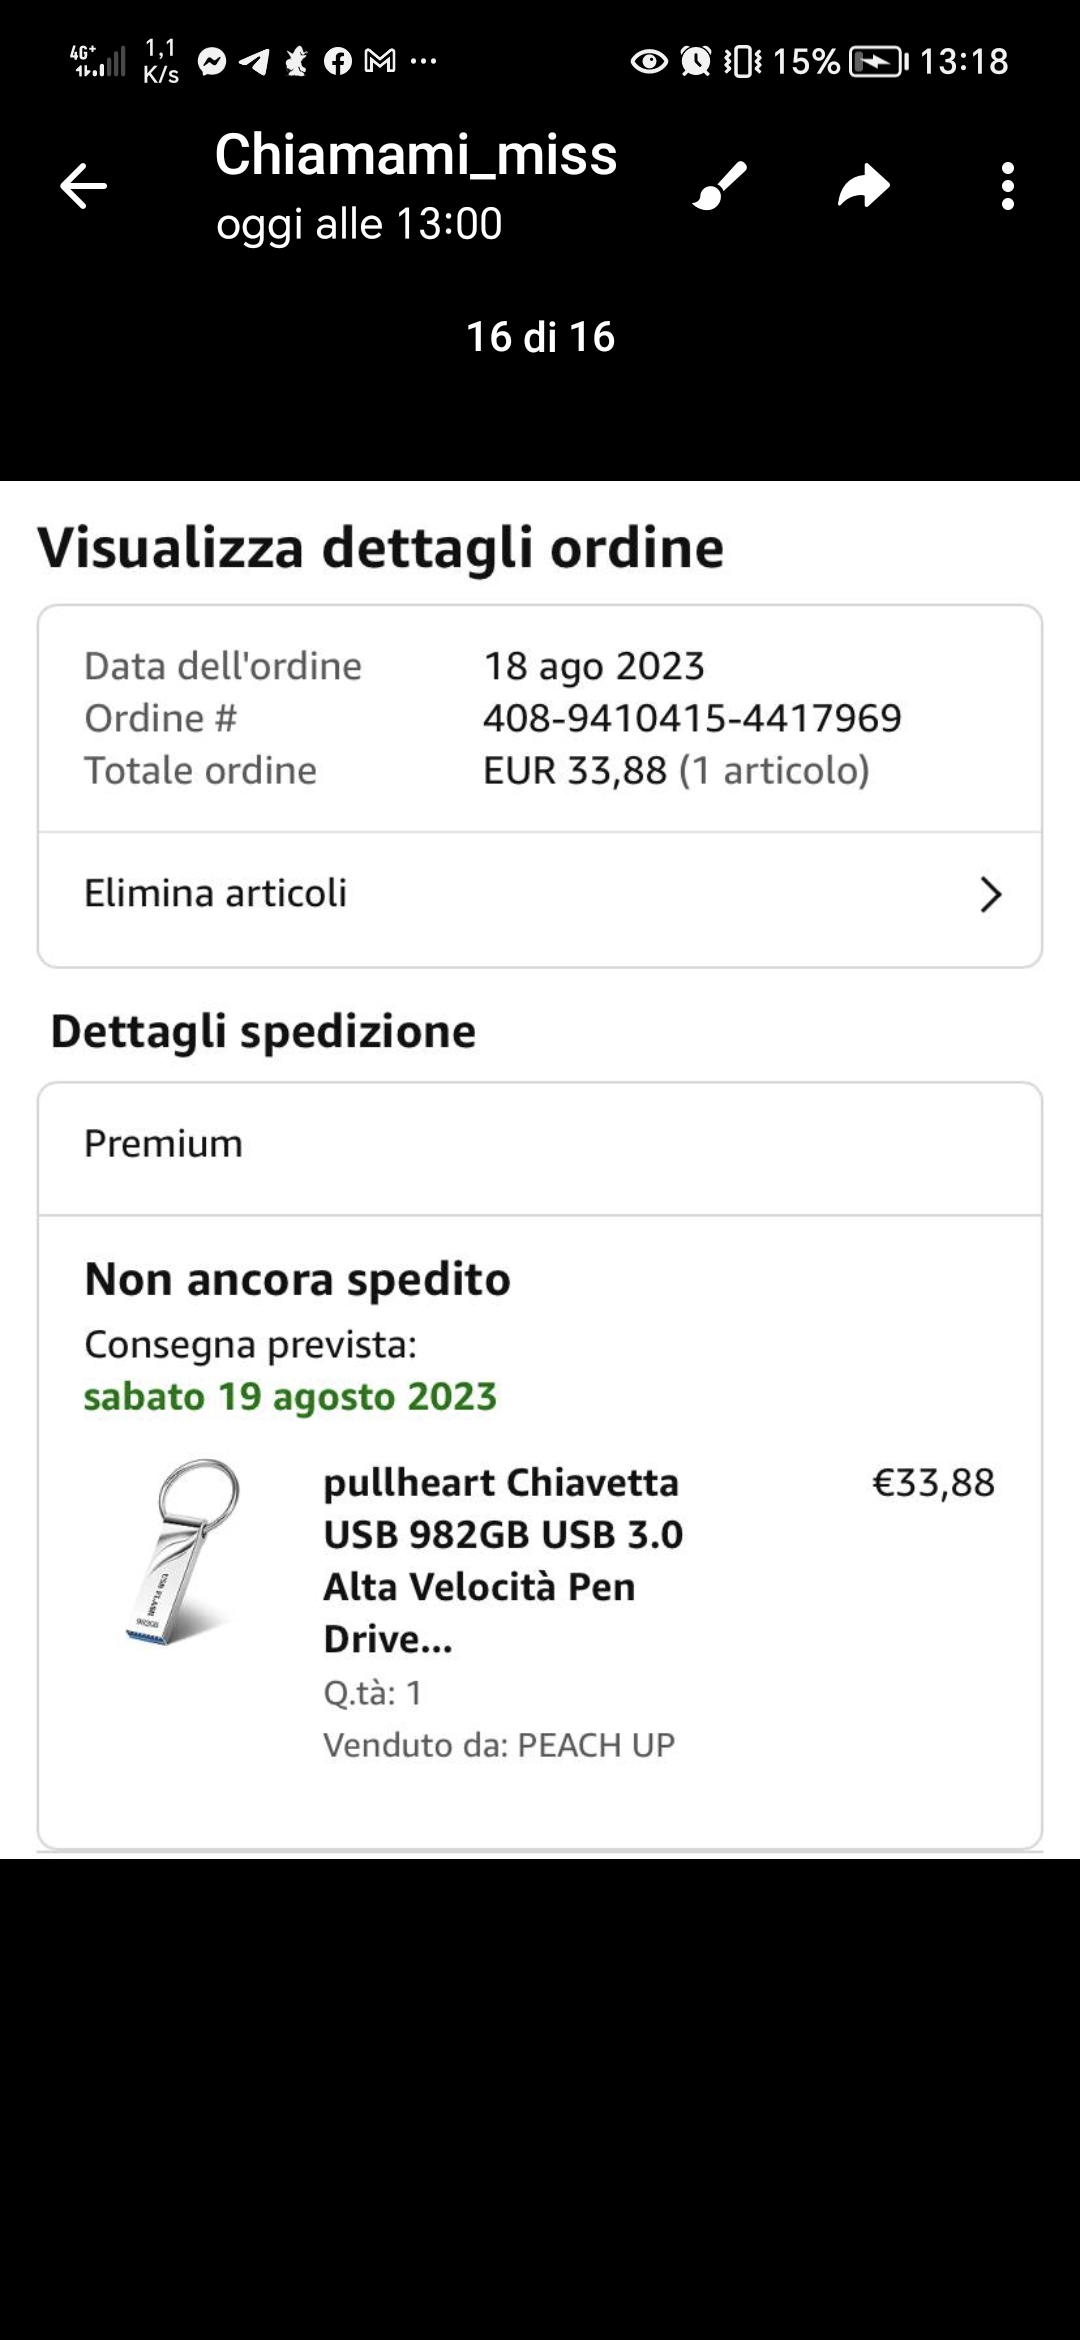Tap the order number 408-9410415-4417969
This screenshot has width=1080, height=2340.
(x=692, y=718)
